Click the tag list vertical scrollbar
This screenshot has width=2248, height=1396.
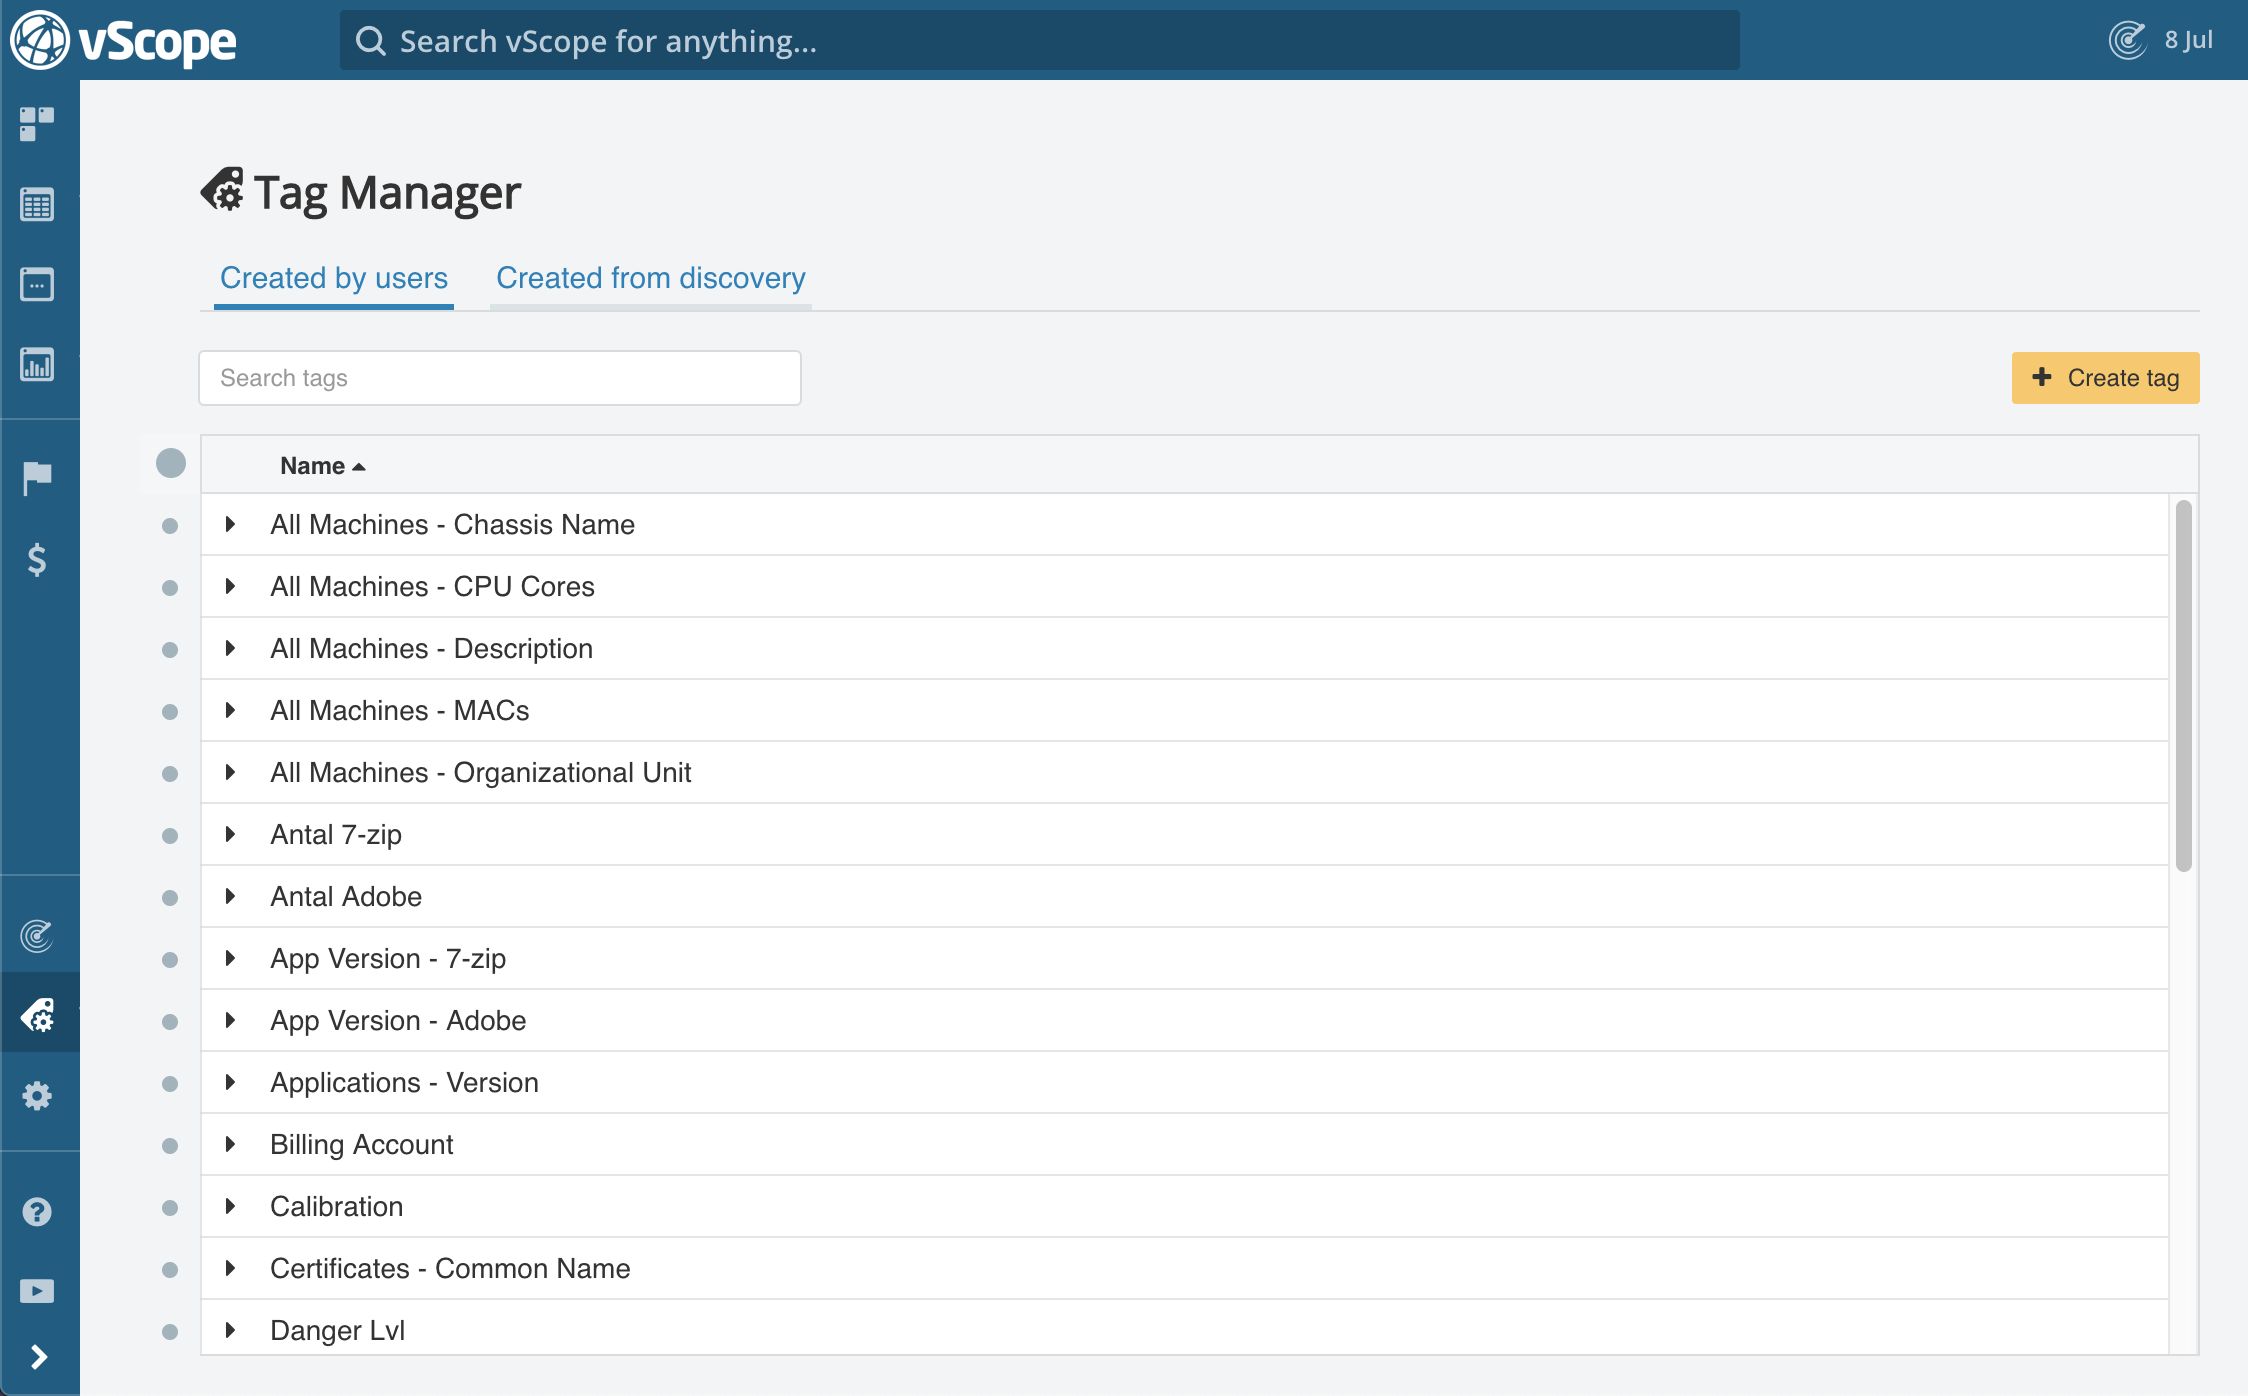(x=2183, y=686)
